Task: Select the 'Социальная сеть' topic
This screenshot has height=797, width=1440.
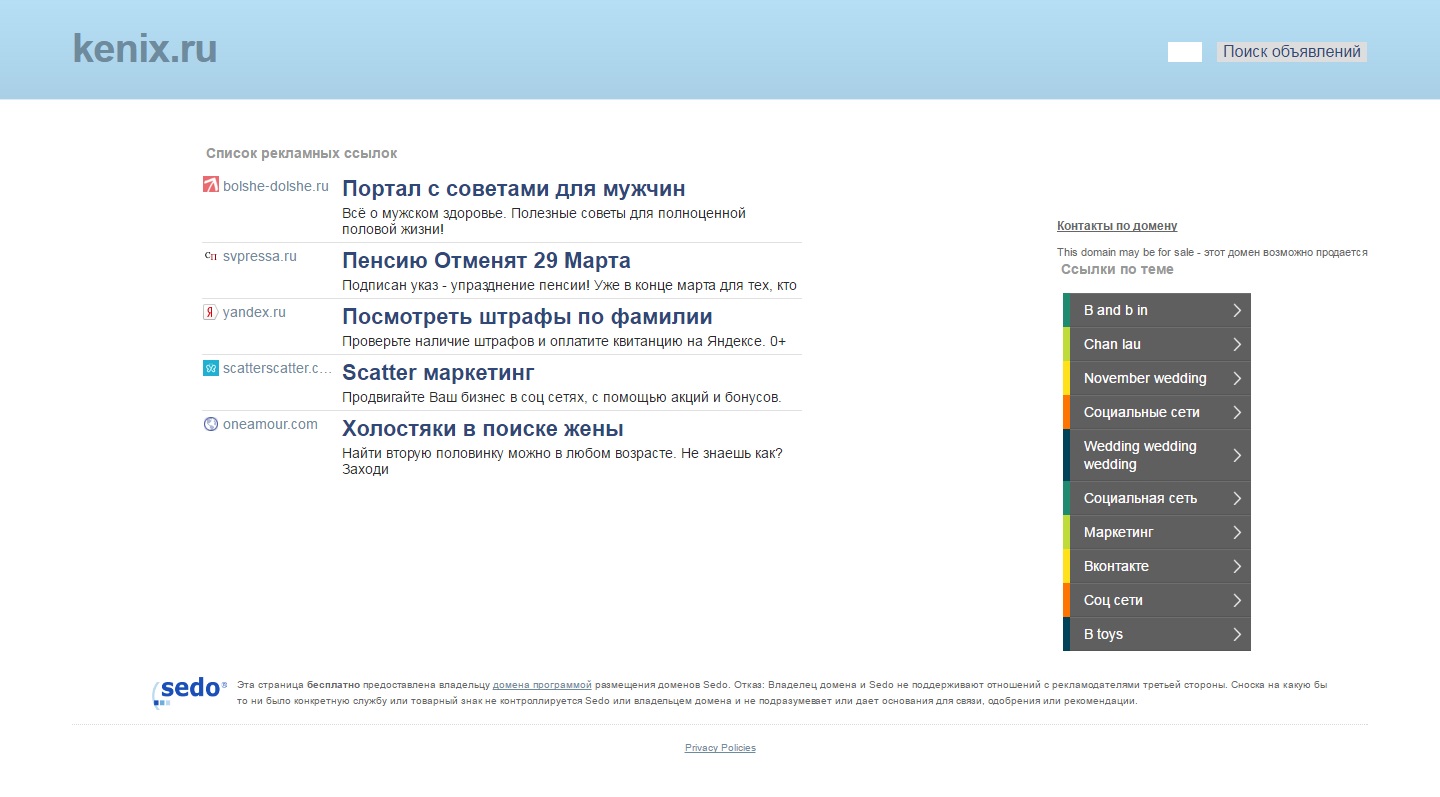Action: [1157, 498]
